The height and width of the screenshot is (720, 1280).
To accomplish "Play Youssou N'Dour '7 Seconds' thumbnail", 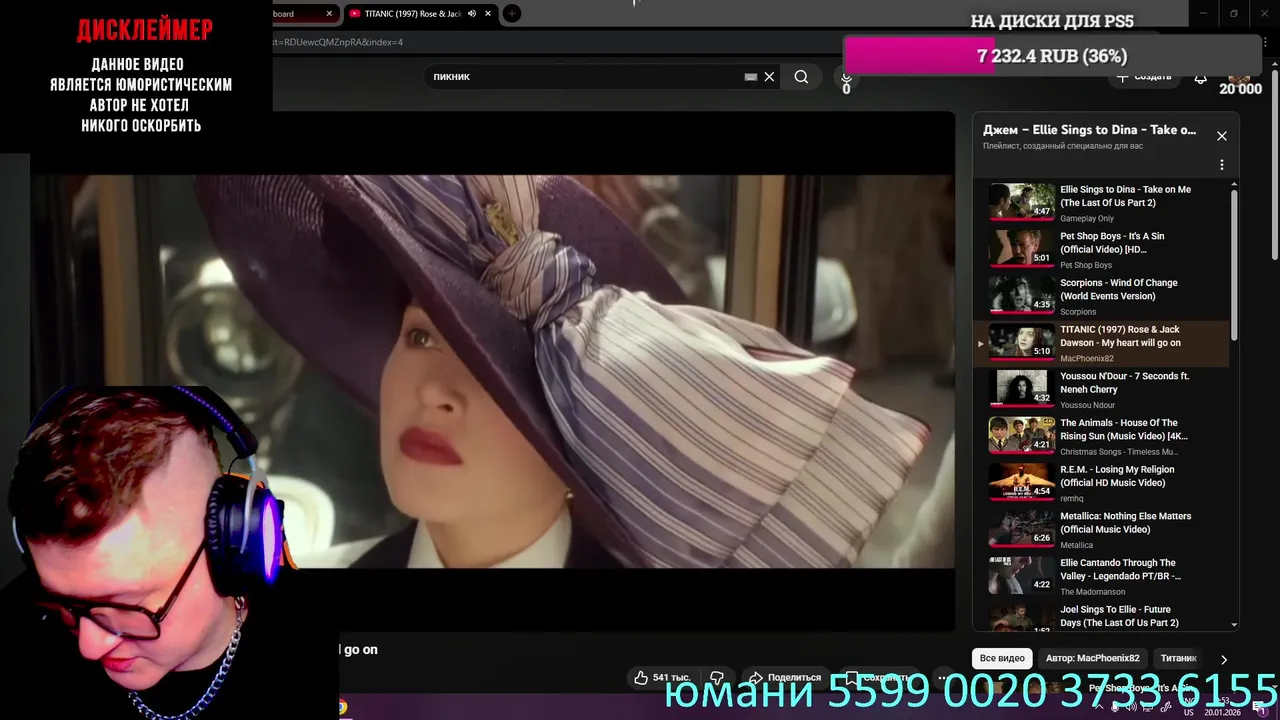I will click(1021, 388).
